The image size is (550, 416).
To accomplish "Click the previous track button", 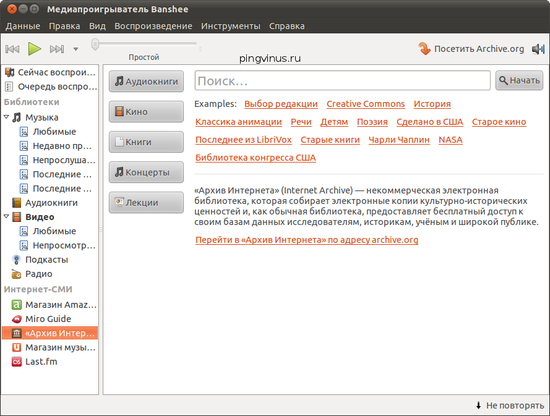I will [x=12, y=49].
